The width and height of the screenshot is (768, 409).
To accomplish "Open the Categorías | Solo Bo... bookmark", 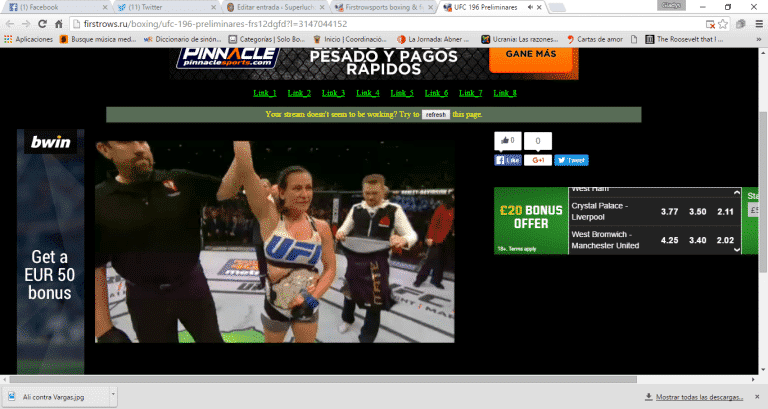I will click(x=267, y=39).
